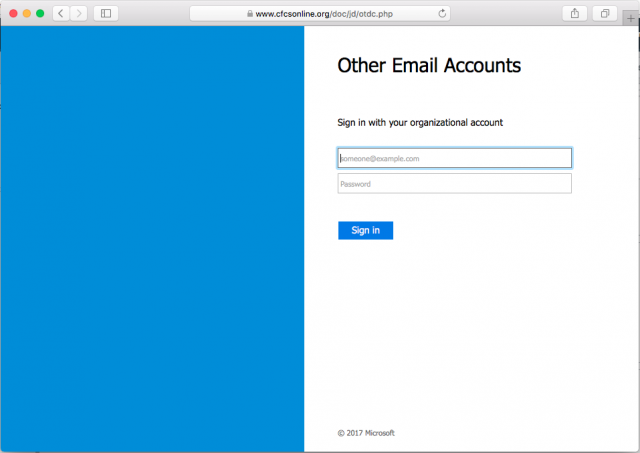640x453 pixels.
Task: Go back using the Safari back arrow
Action: pos(61,13)
